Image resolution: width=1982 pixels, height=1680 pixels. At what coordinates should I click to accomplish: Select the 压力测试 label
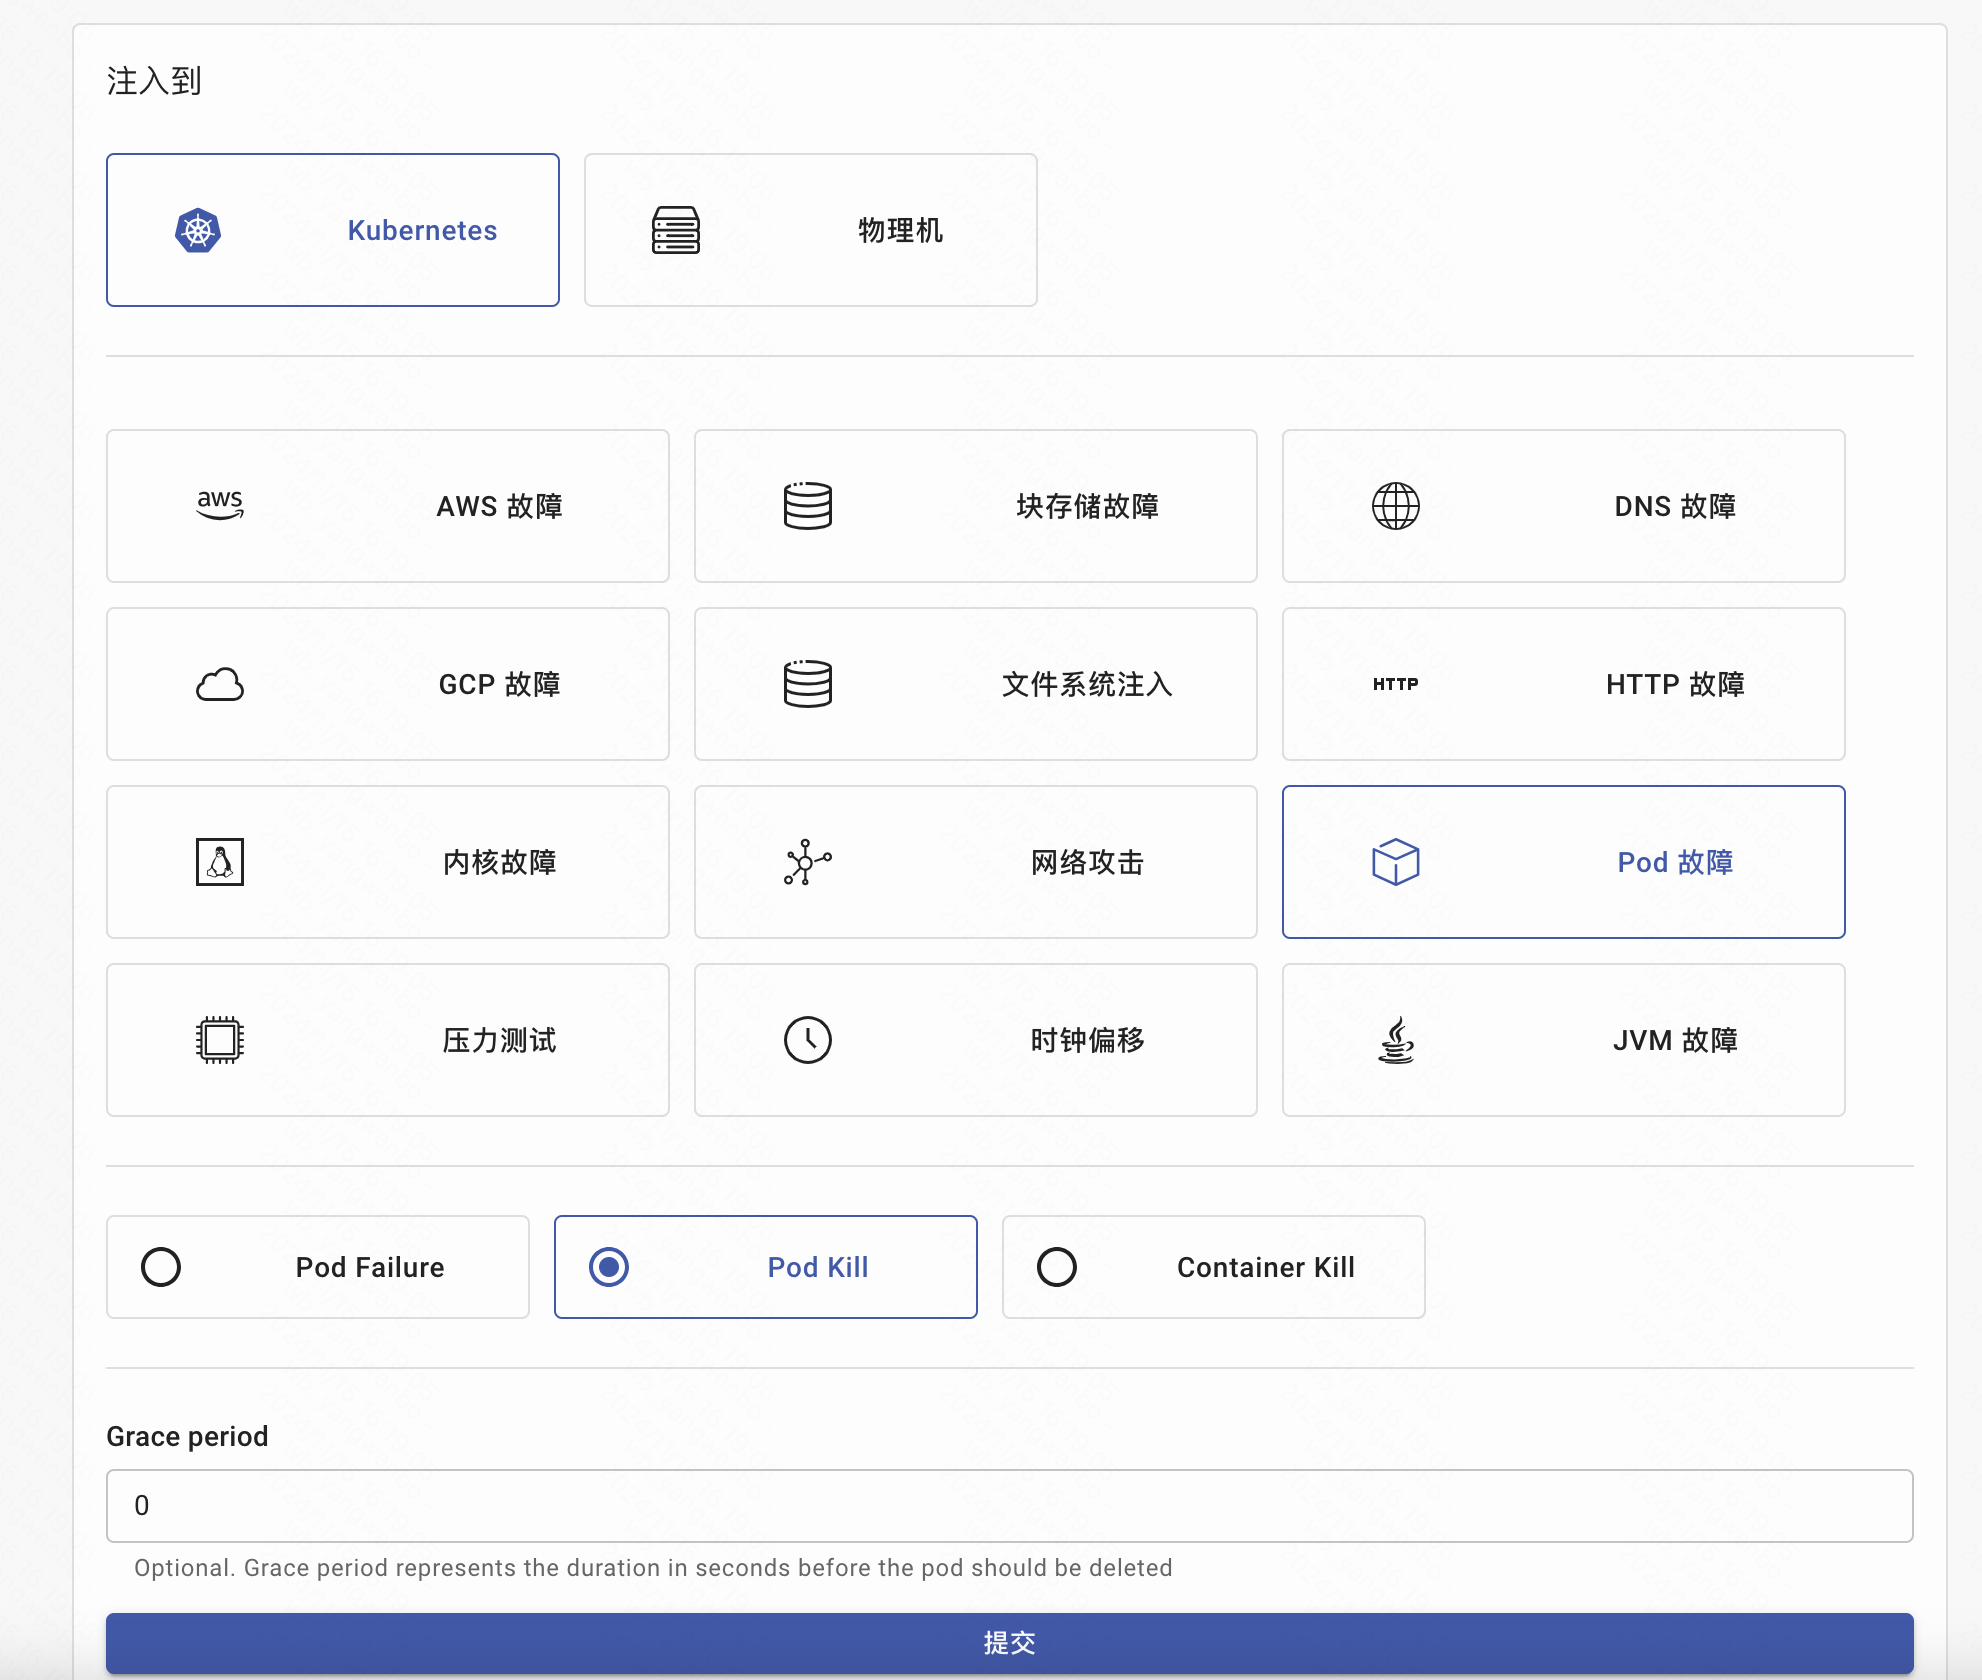coord(500,1040)
